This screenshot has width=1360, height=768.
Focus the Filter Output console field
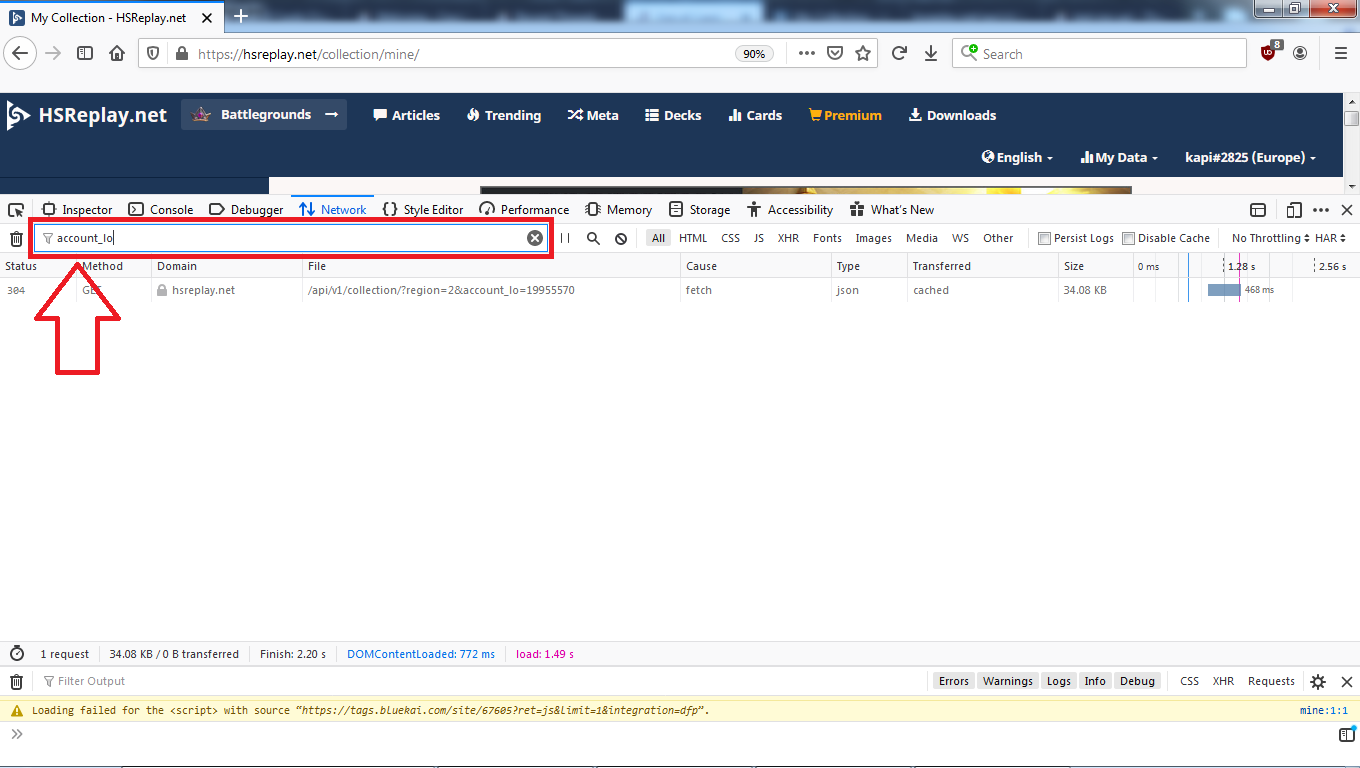coord(480,681)
